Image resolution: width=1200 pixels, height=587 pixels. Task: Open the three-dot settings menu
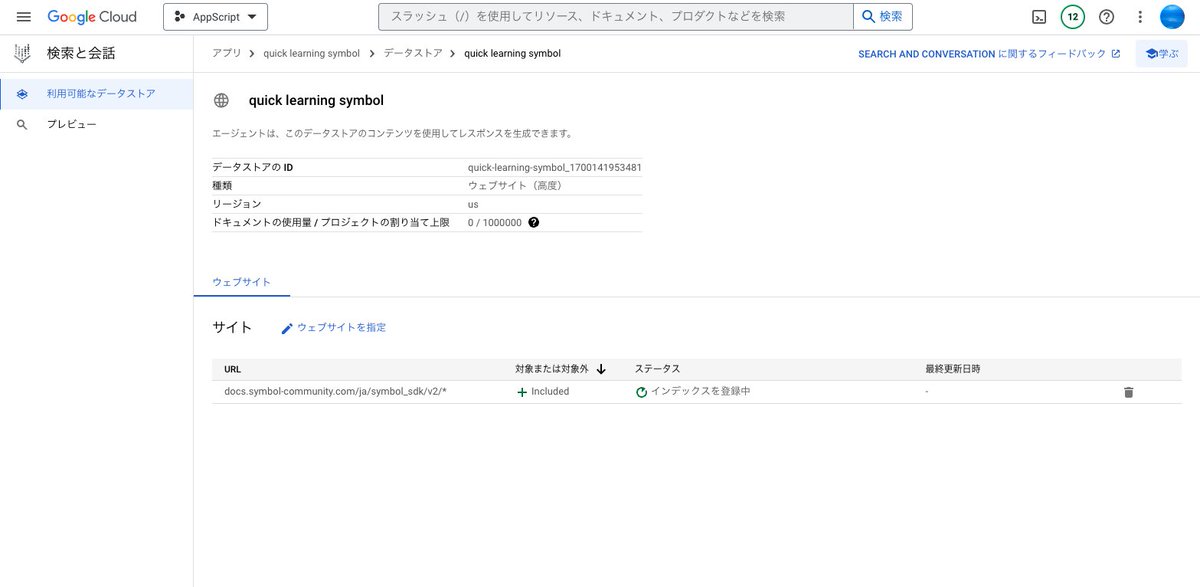(x=1139, y=17)
